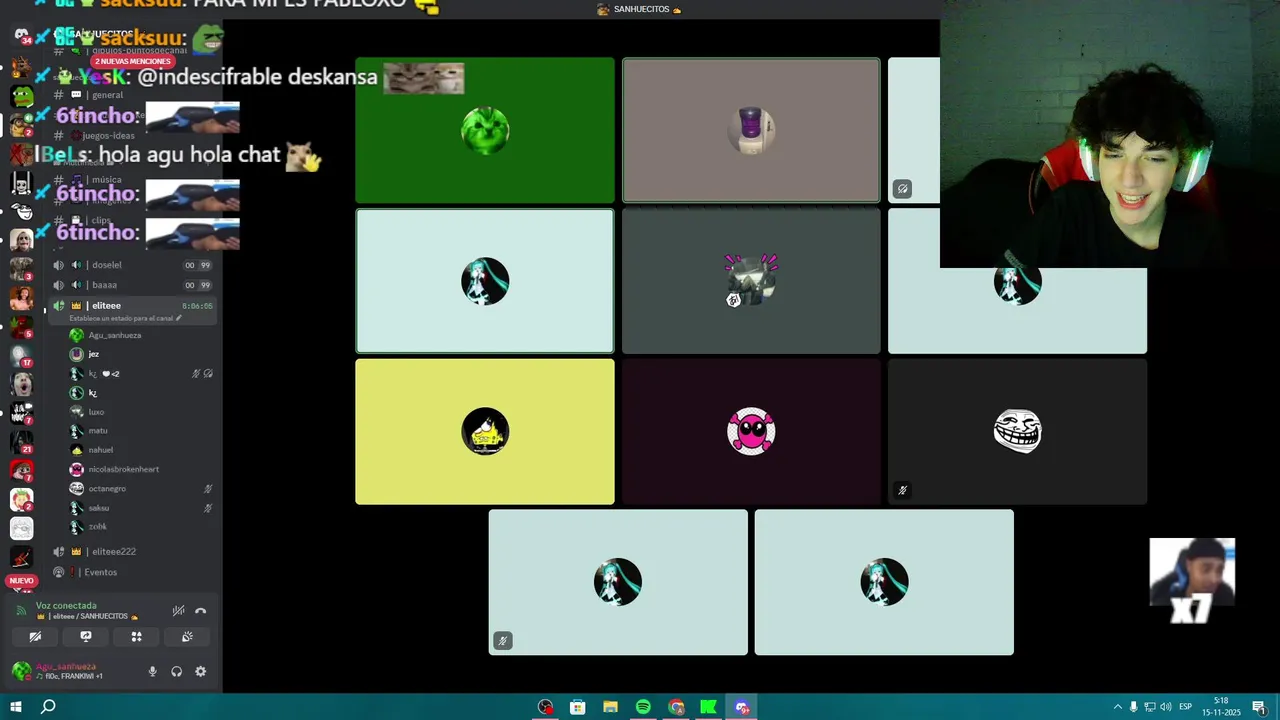This screenshot has width=1280, height=720.
Task: Open Kick app from the taskbar
Action: pos(709,707)
